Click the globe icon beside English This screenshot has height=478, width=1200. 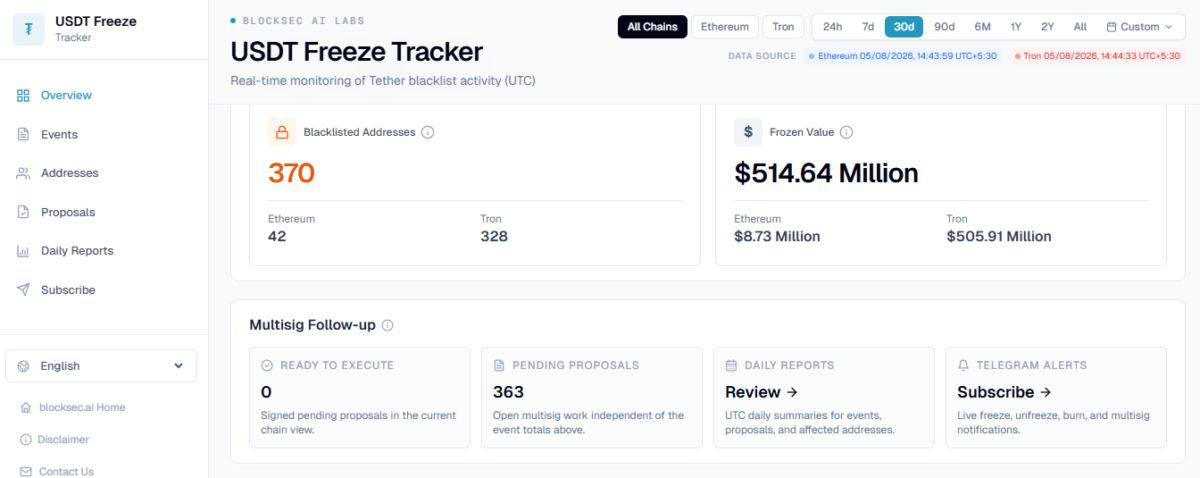point(24,366)
